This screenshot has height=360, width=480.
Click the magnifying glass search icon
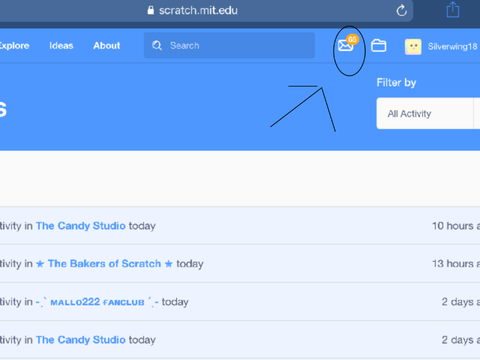coord(157,45)
